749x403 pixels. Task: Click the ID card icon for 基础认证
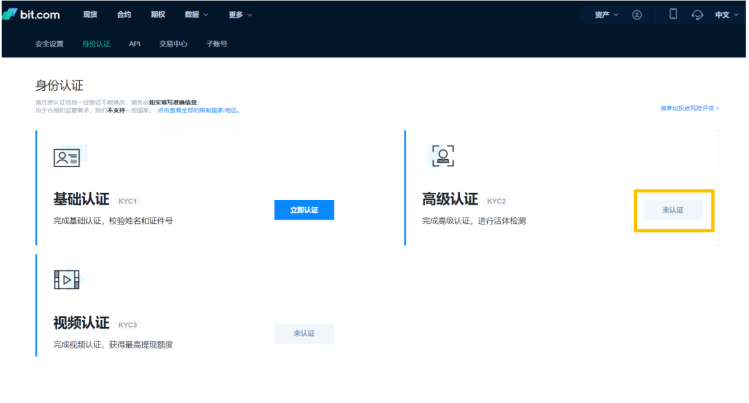67,157
